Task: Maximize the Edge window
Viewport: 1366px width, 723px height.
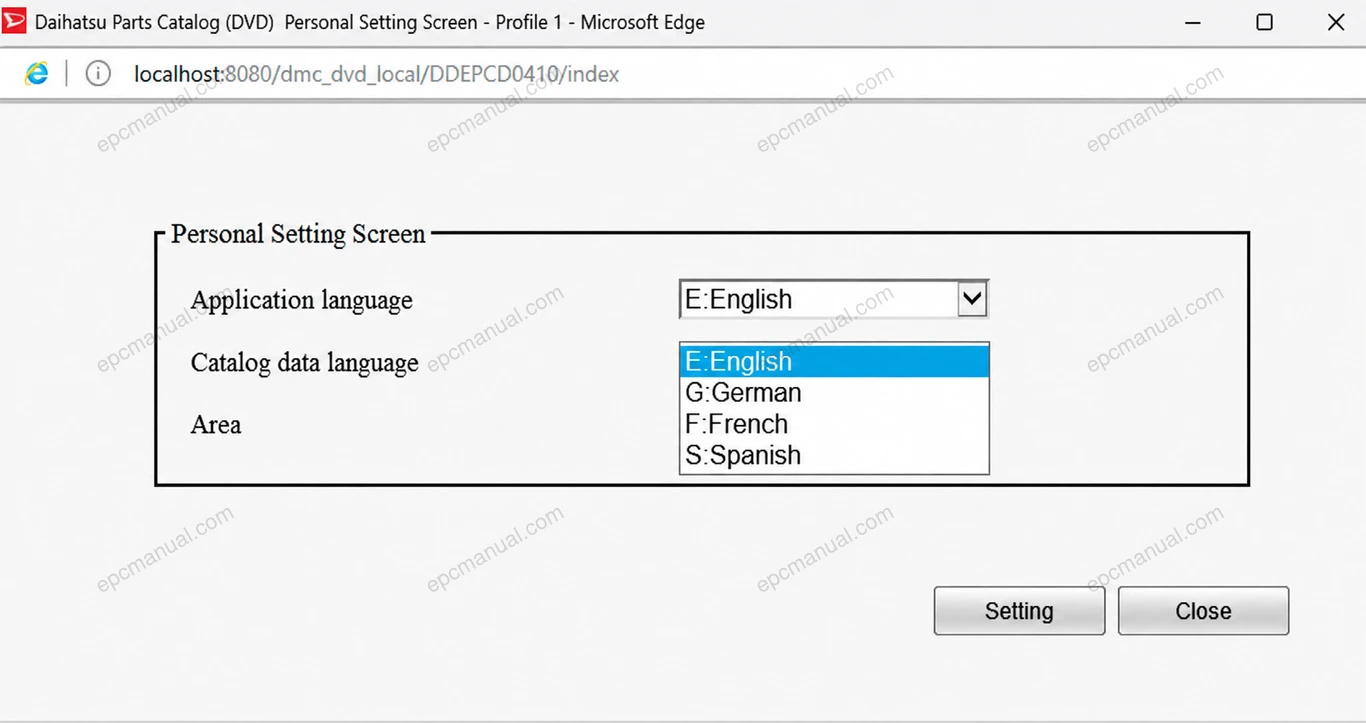Action: [1264, 22]
